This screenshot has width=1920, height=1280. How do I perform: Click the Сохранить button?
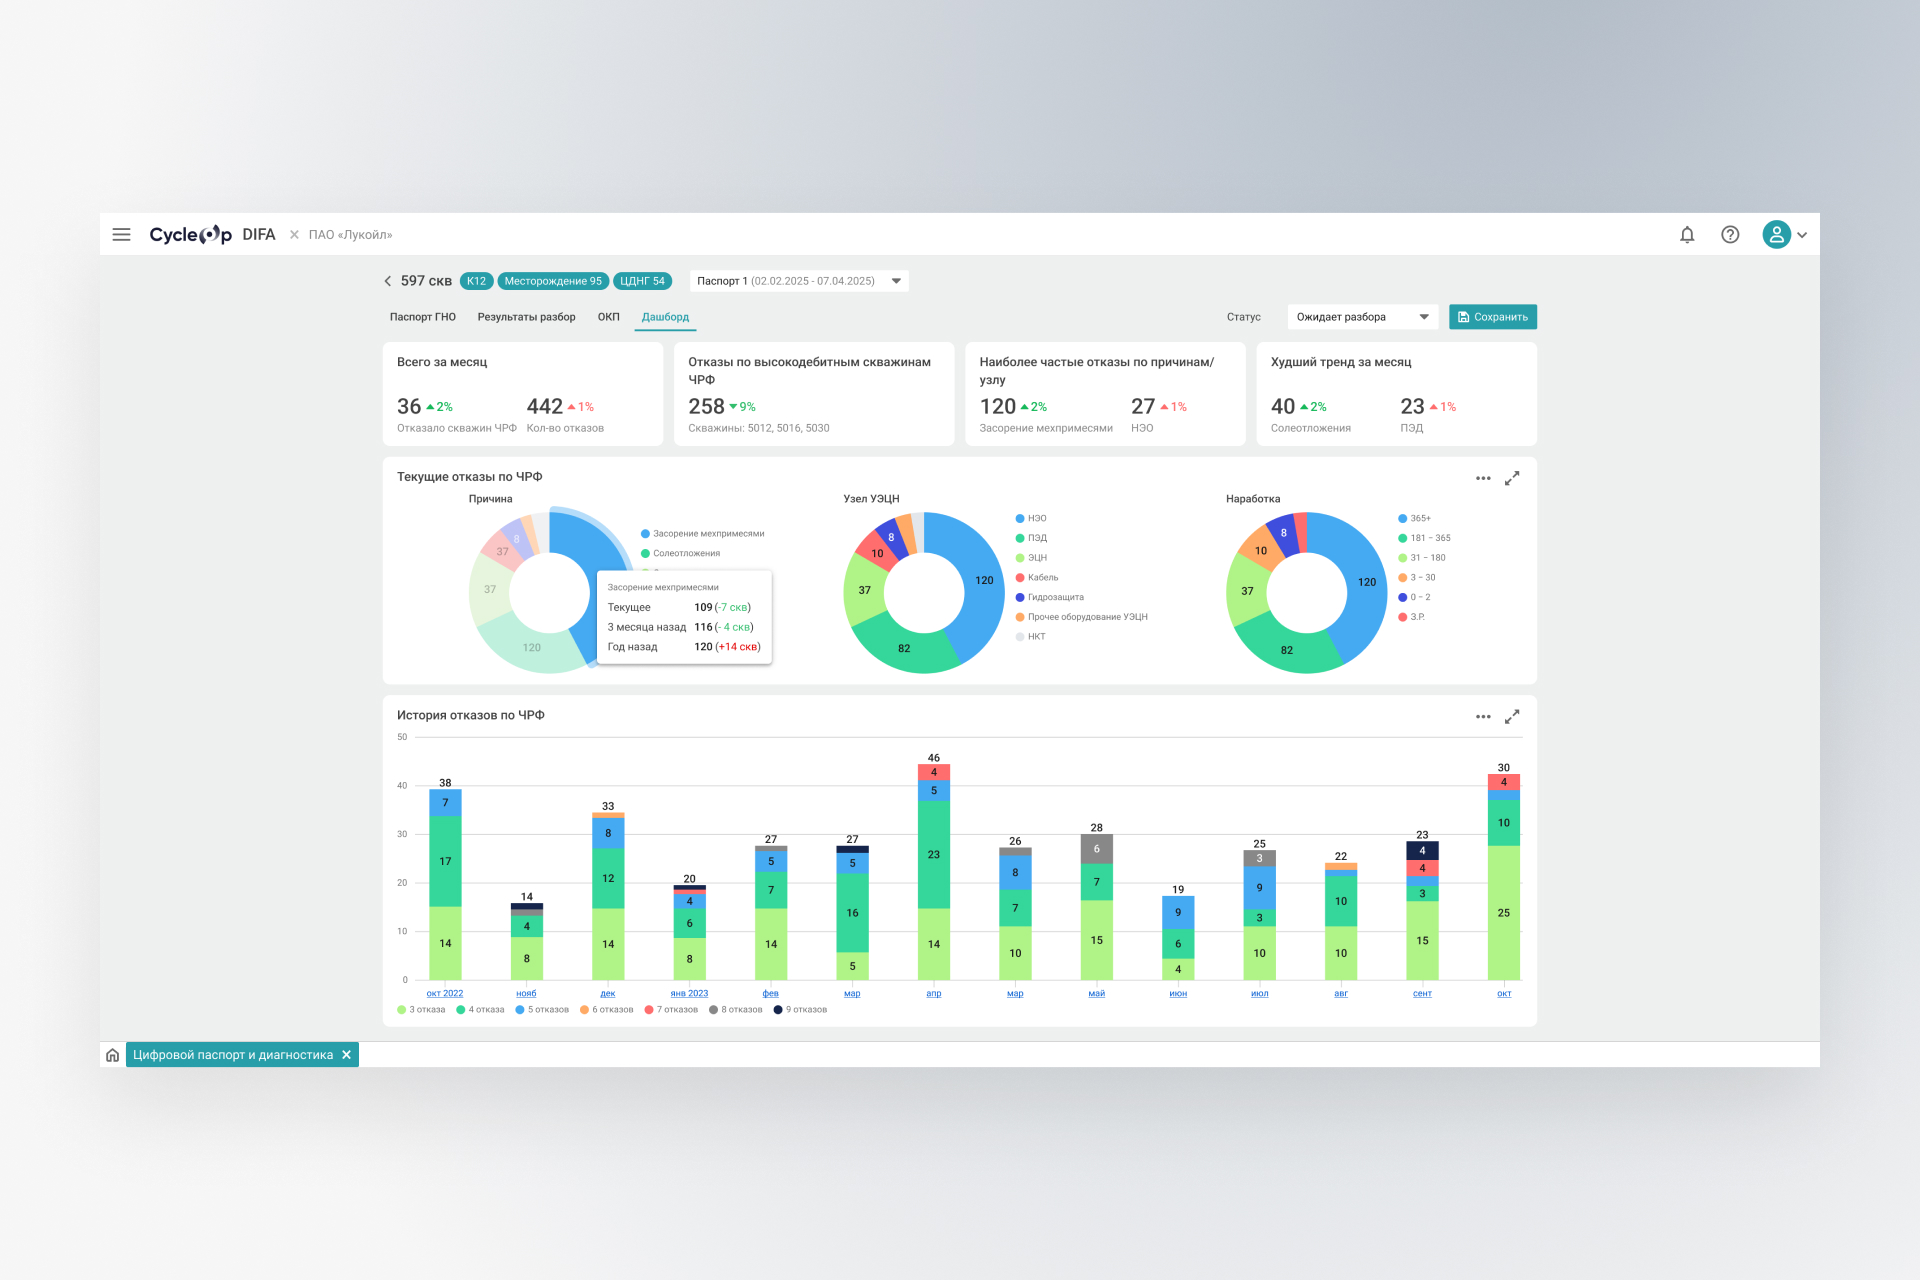(x=1492, y=317)
